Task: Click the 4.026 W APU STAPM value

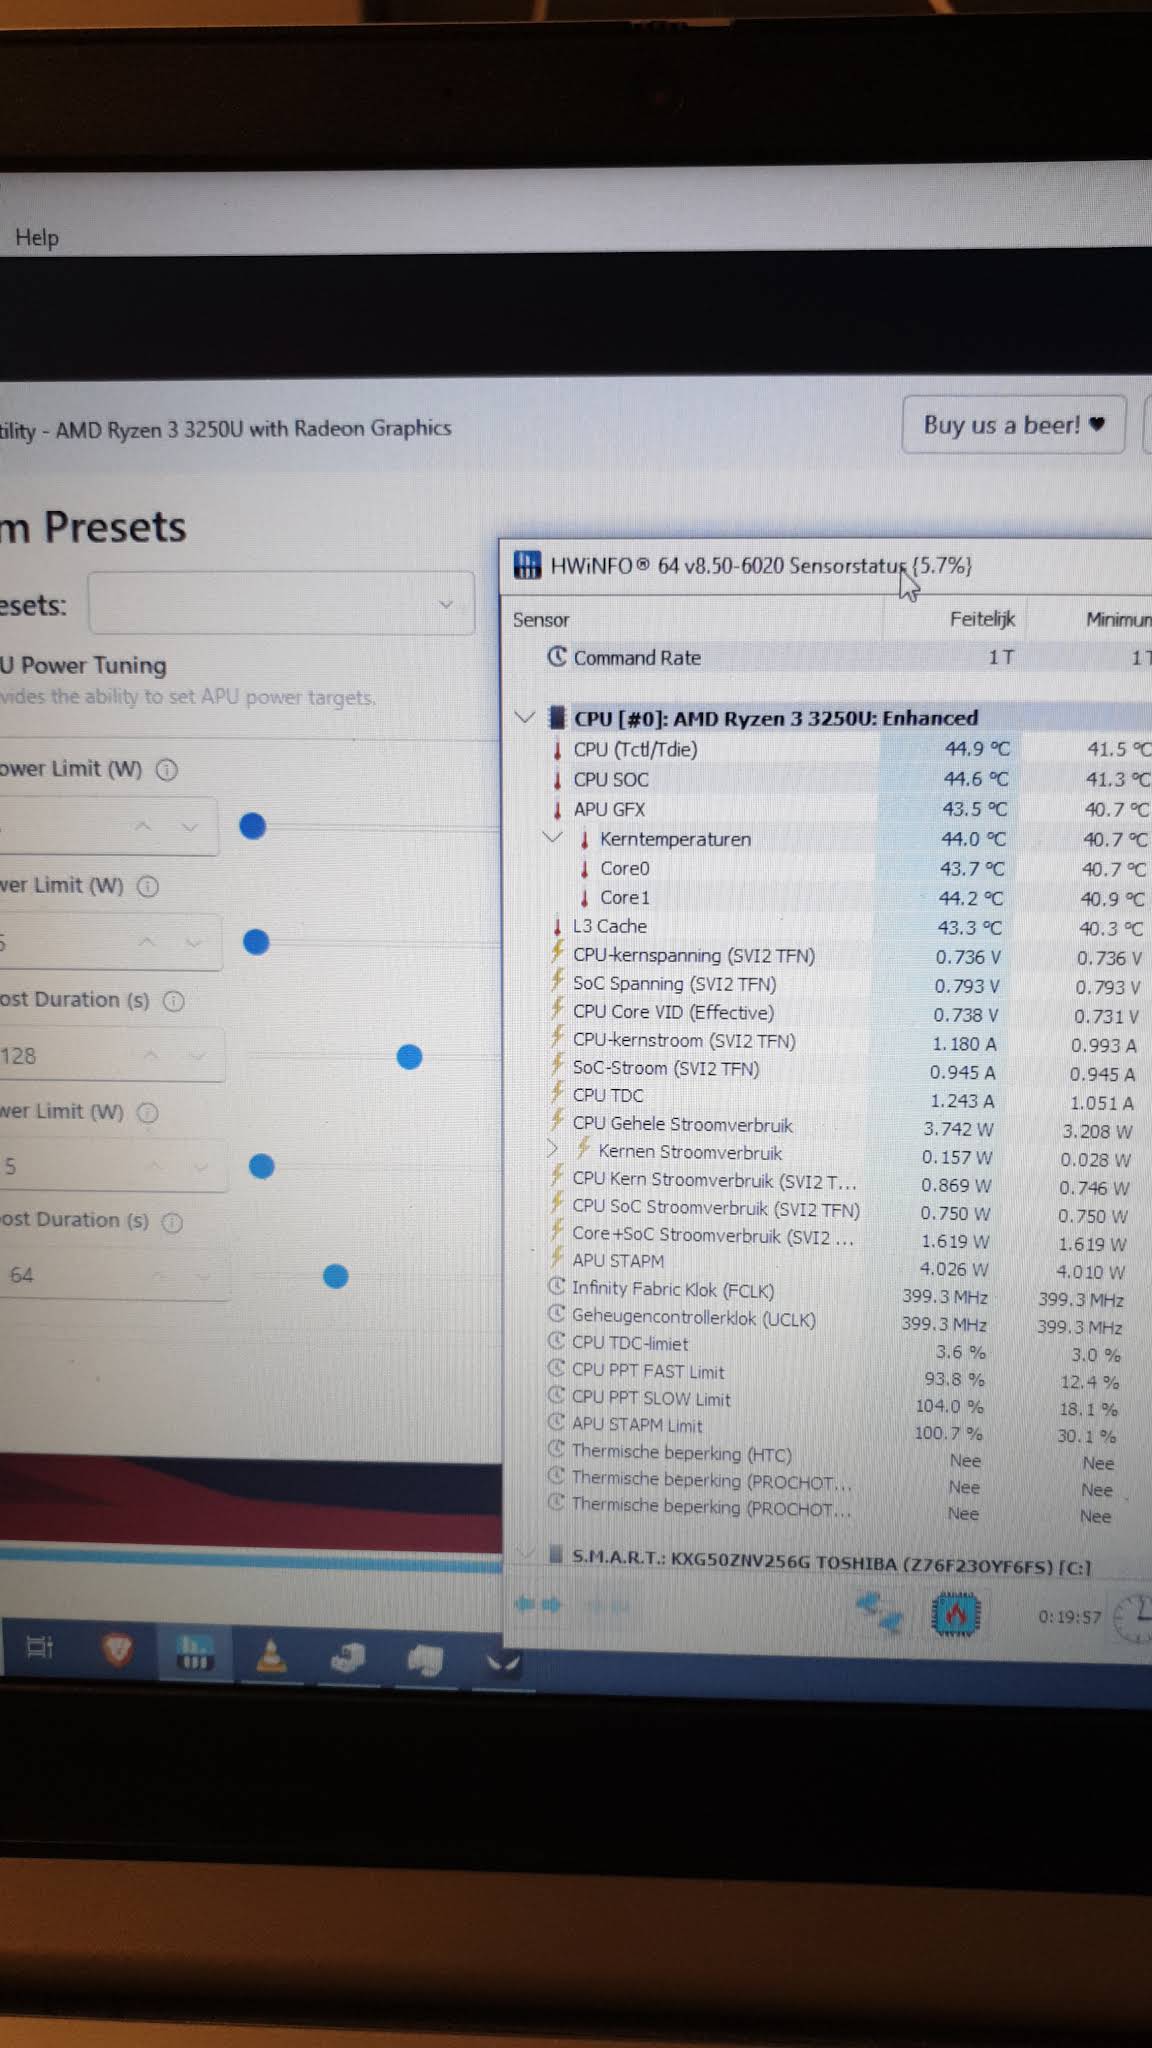Action: point(953,1269)
